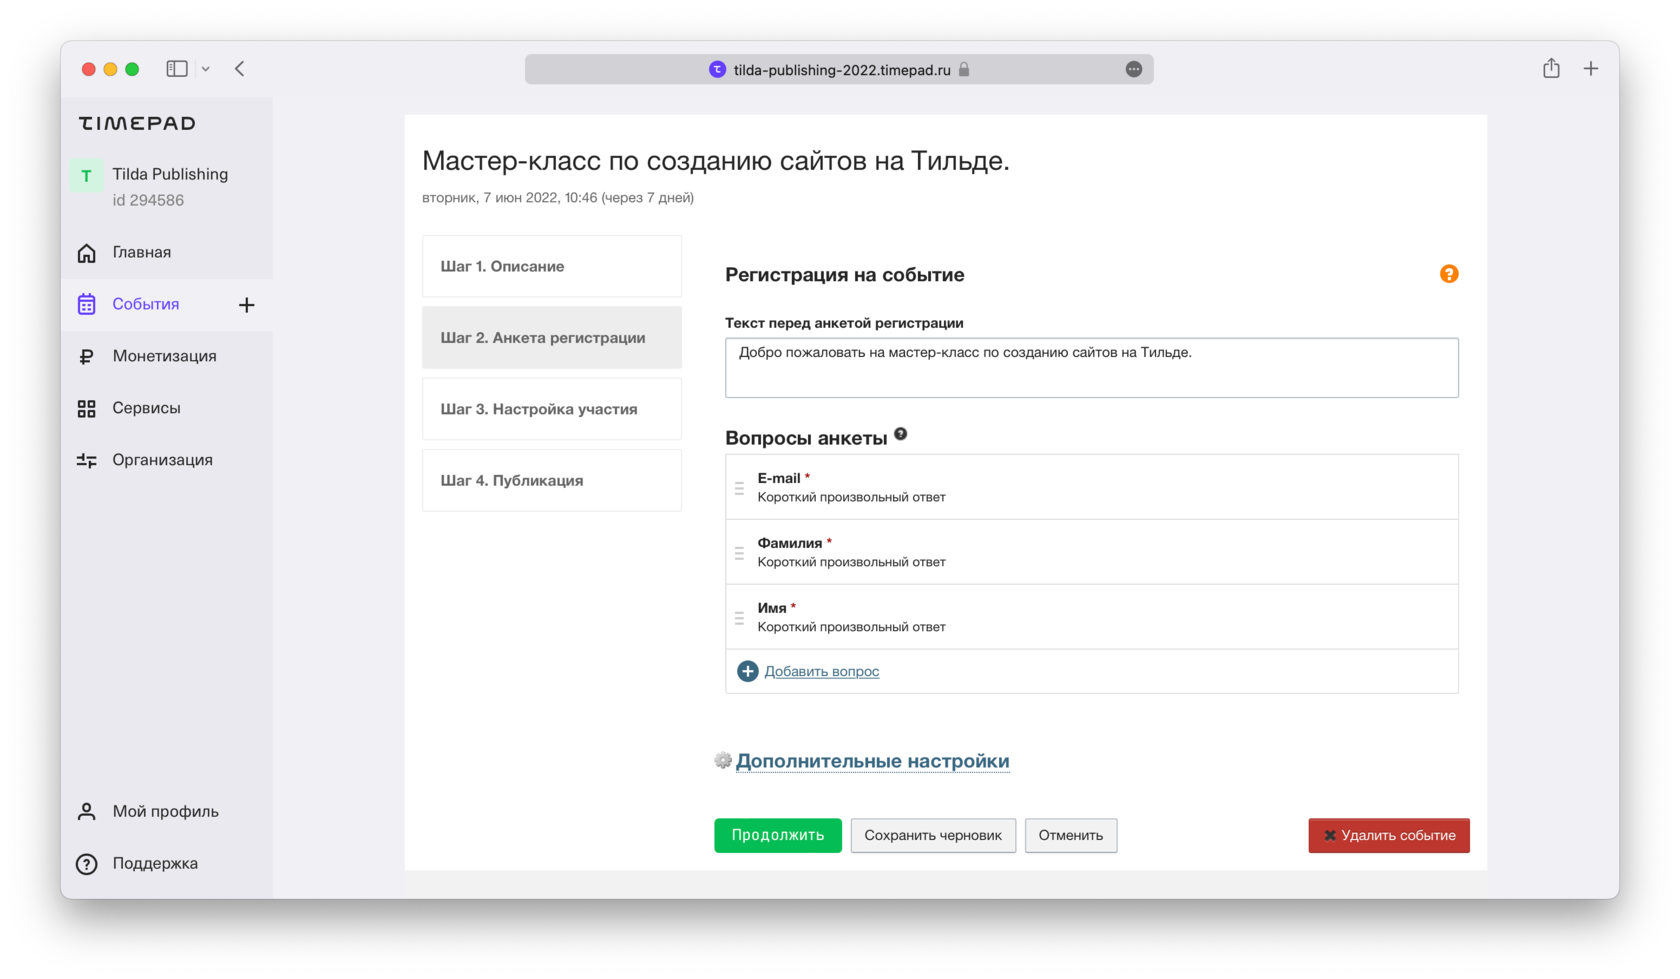The height and width of the screenshot is (979, 1680).
Task: Click the gear icon near Дополнительные настройки
Action: (723, 761)
